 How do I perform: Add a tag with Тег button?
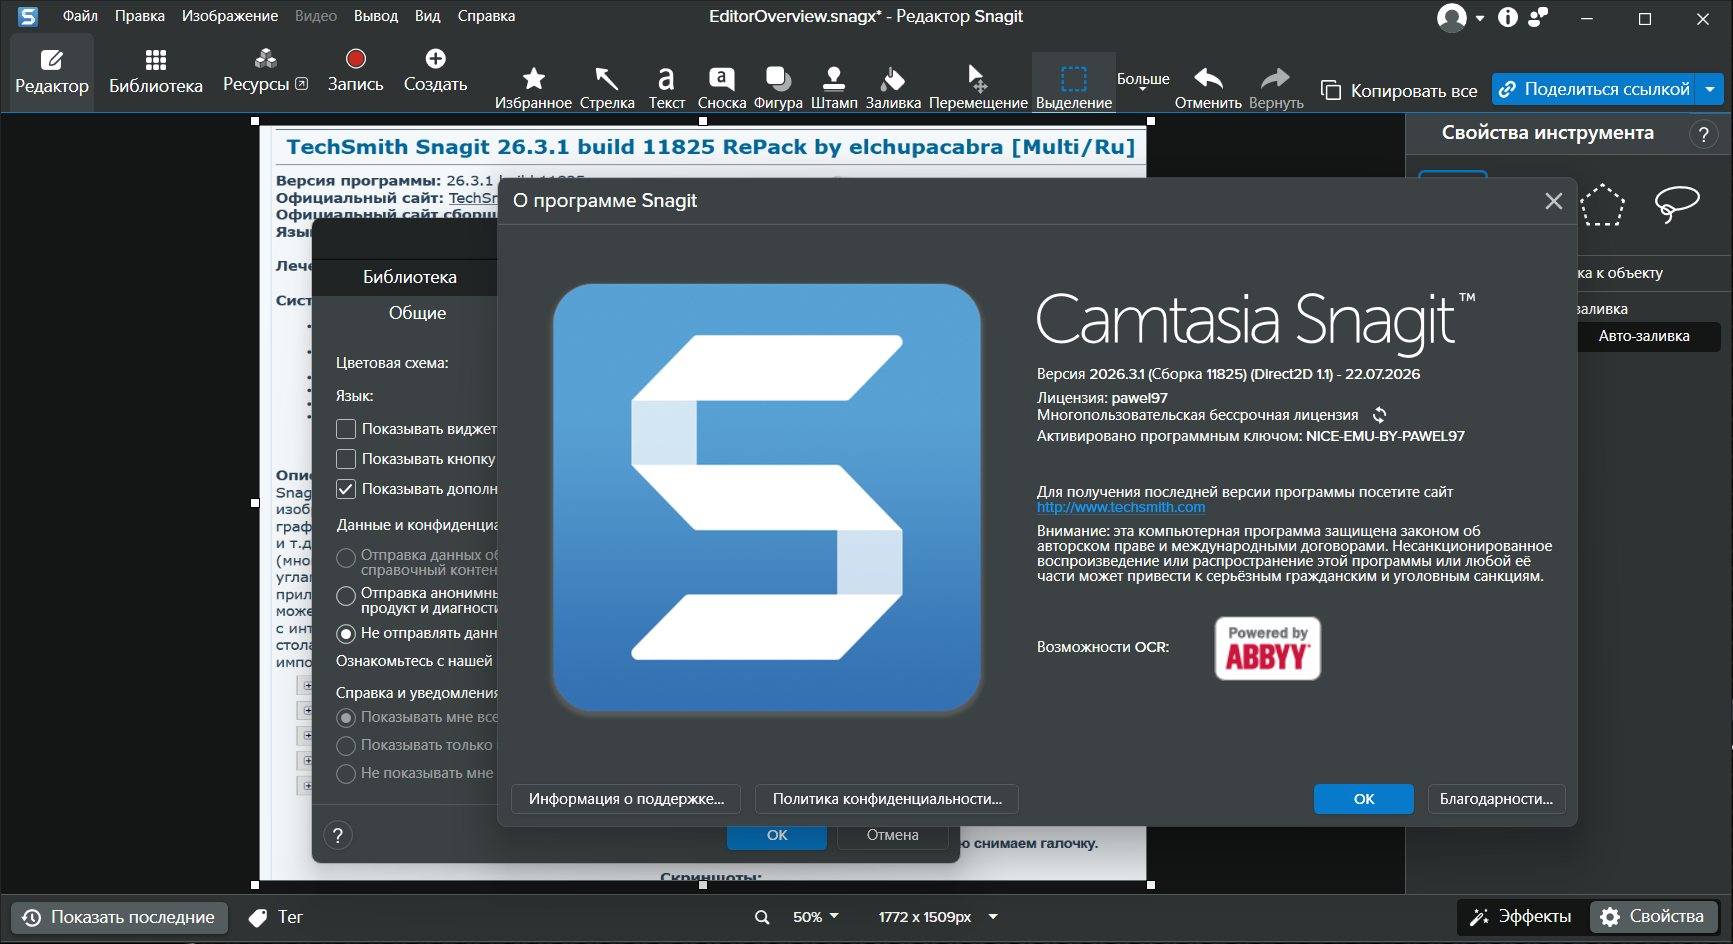pos(276,917)
